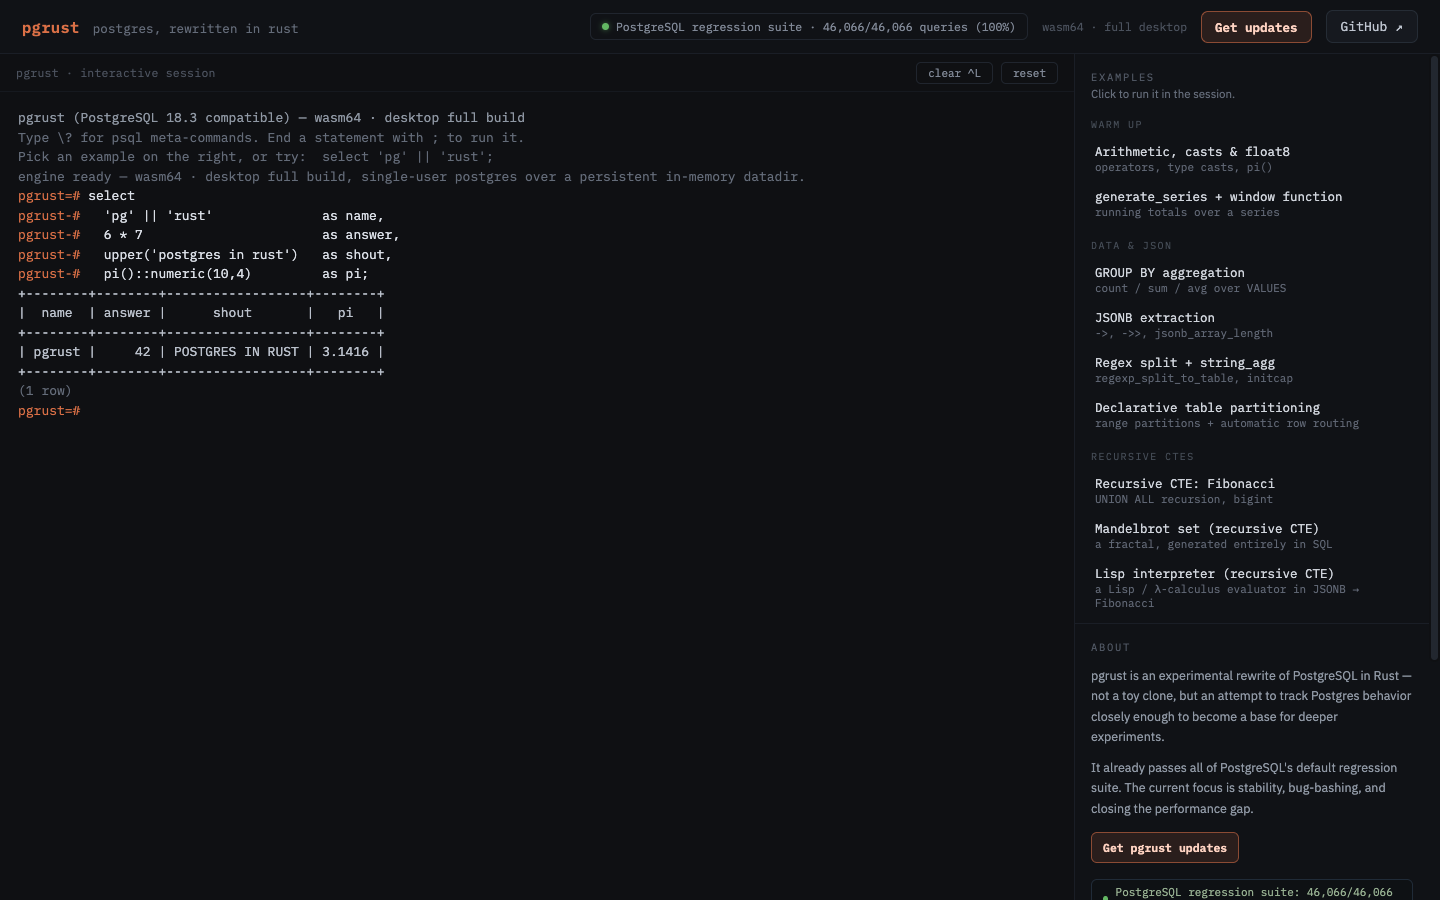Click the 'wasm64 · full desktop' label
The height and width of the screenshot is (900, 1440).
[x=1114, y=27]
